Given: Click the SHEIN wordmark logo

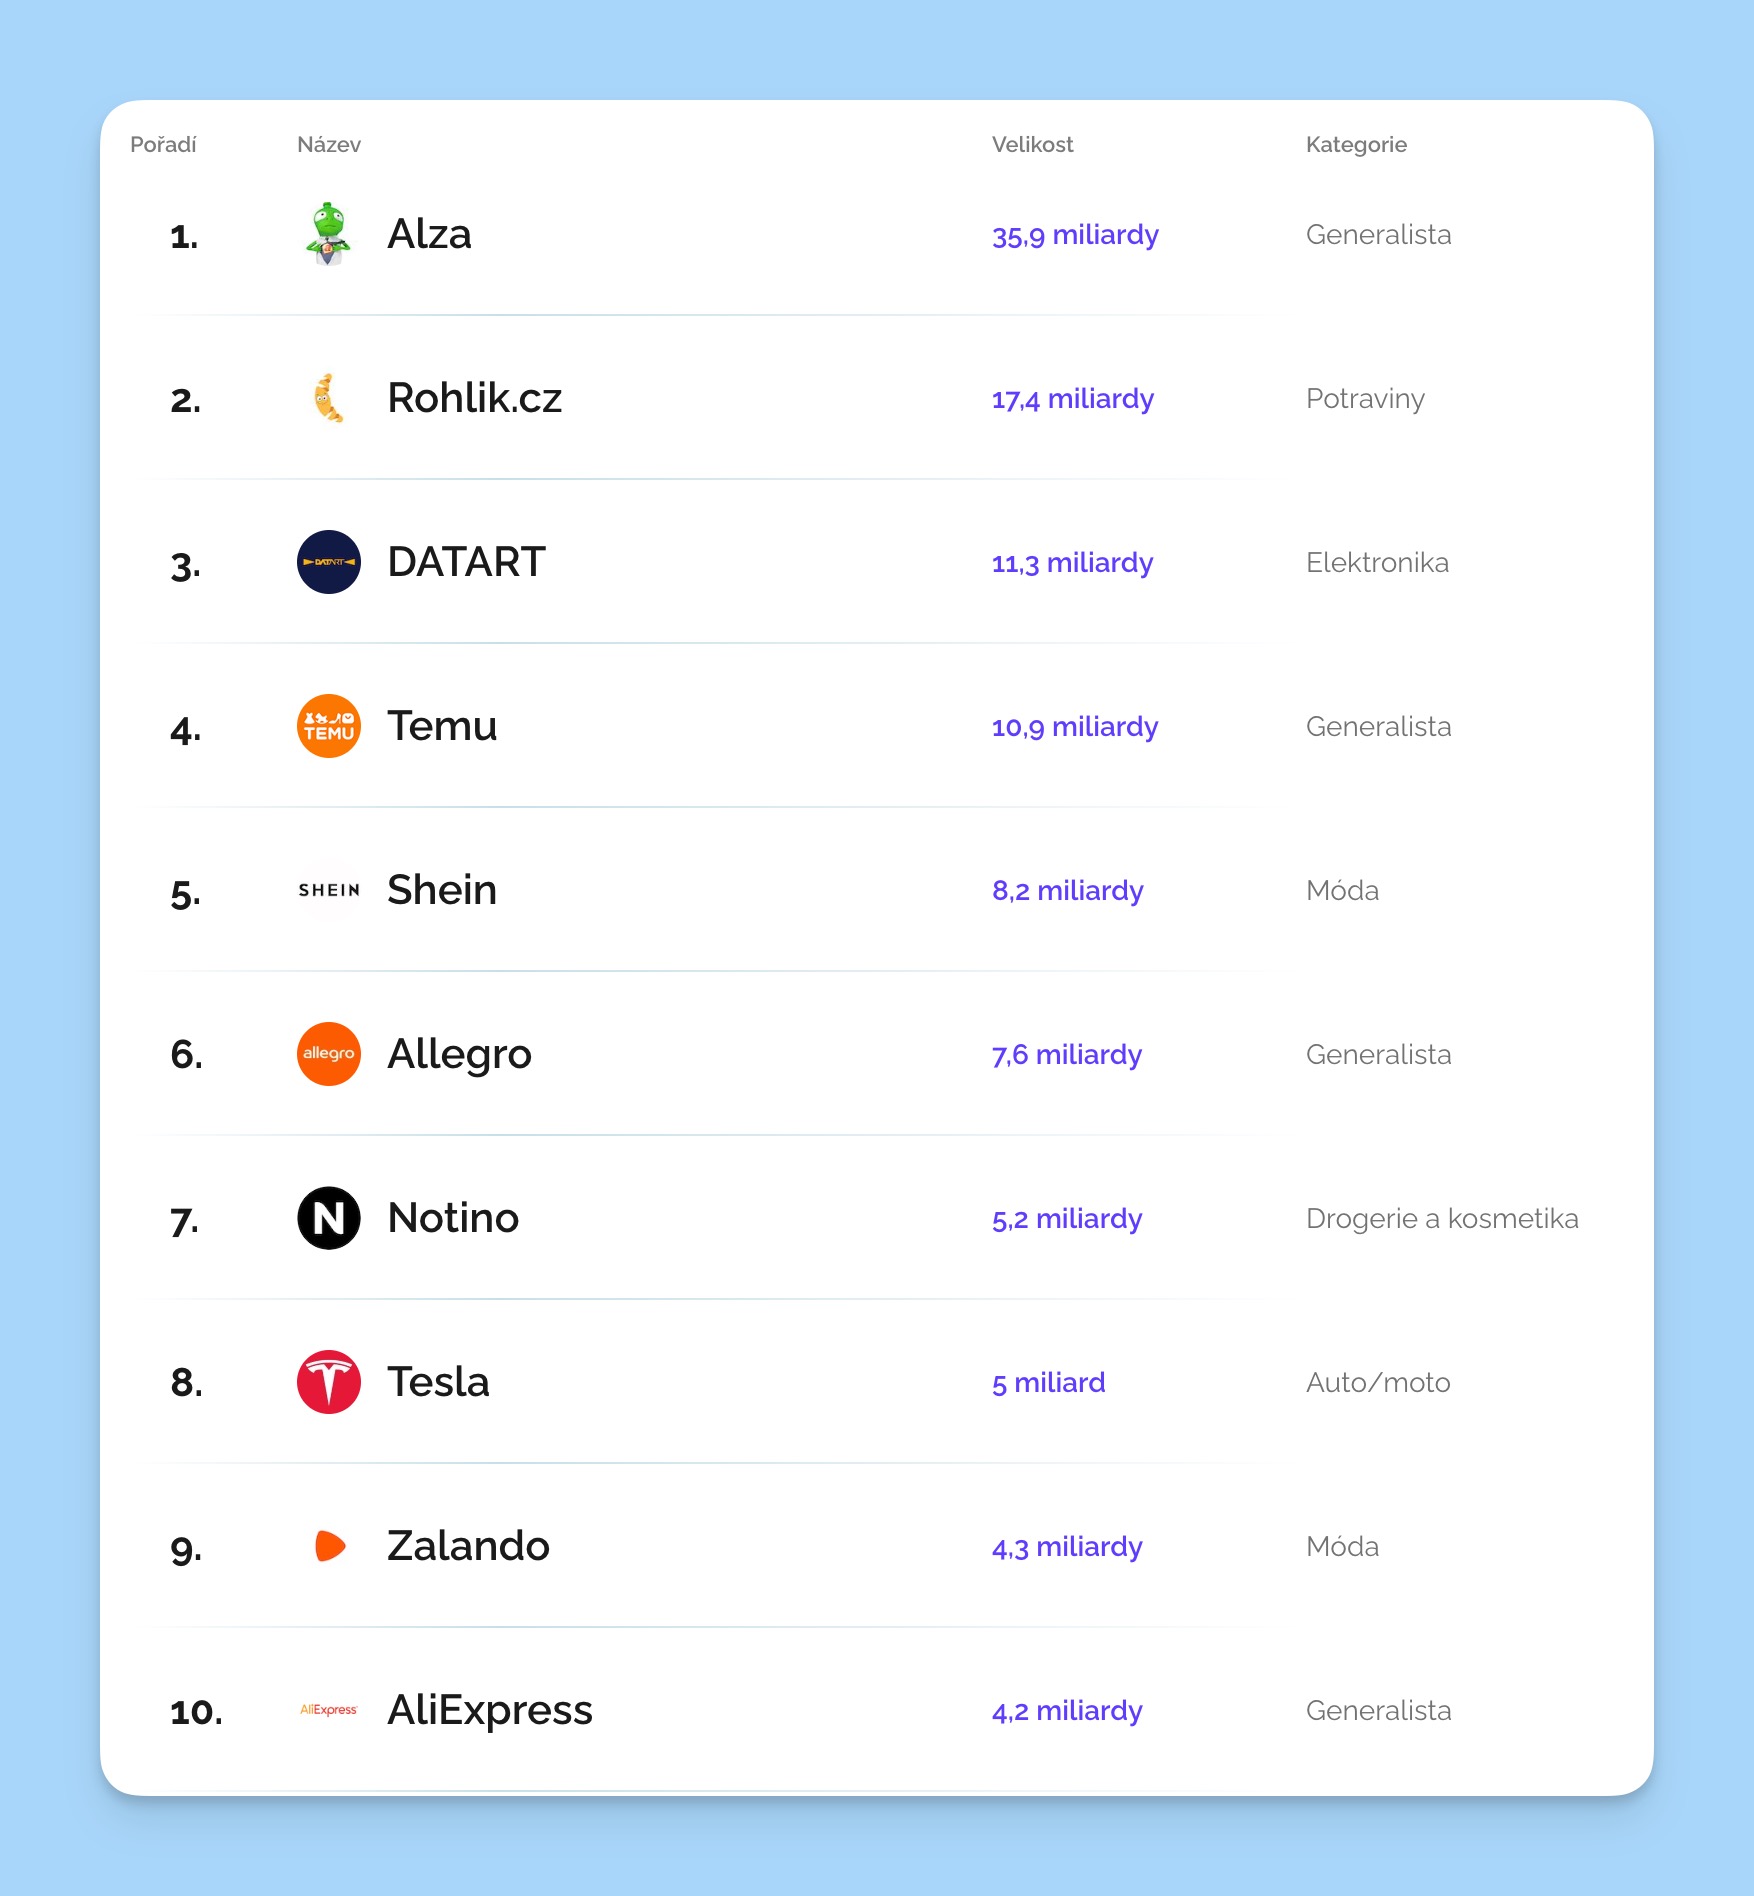Looking at the screenshot, I should [328, 890].
